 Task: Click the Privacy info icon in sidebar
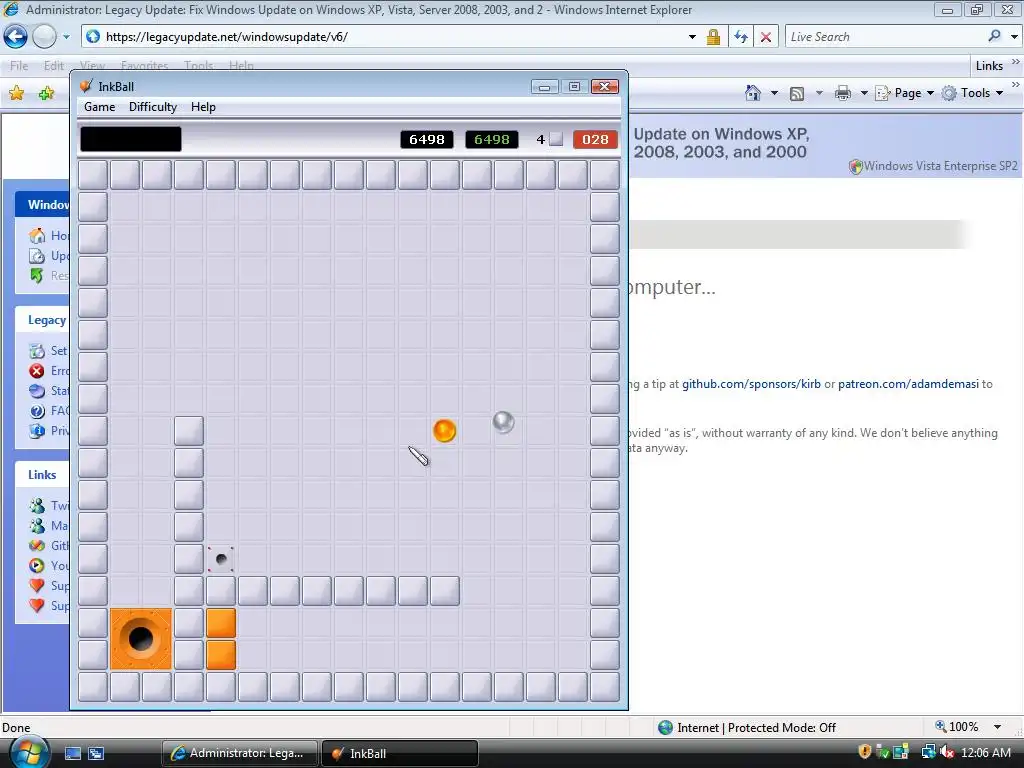click(37, 430)
